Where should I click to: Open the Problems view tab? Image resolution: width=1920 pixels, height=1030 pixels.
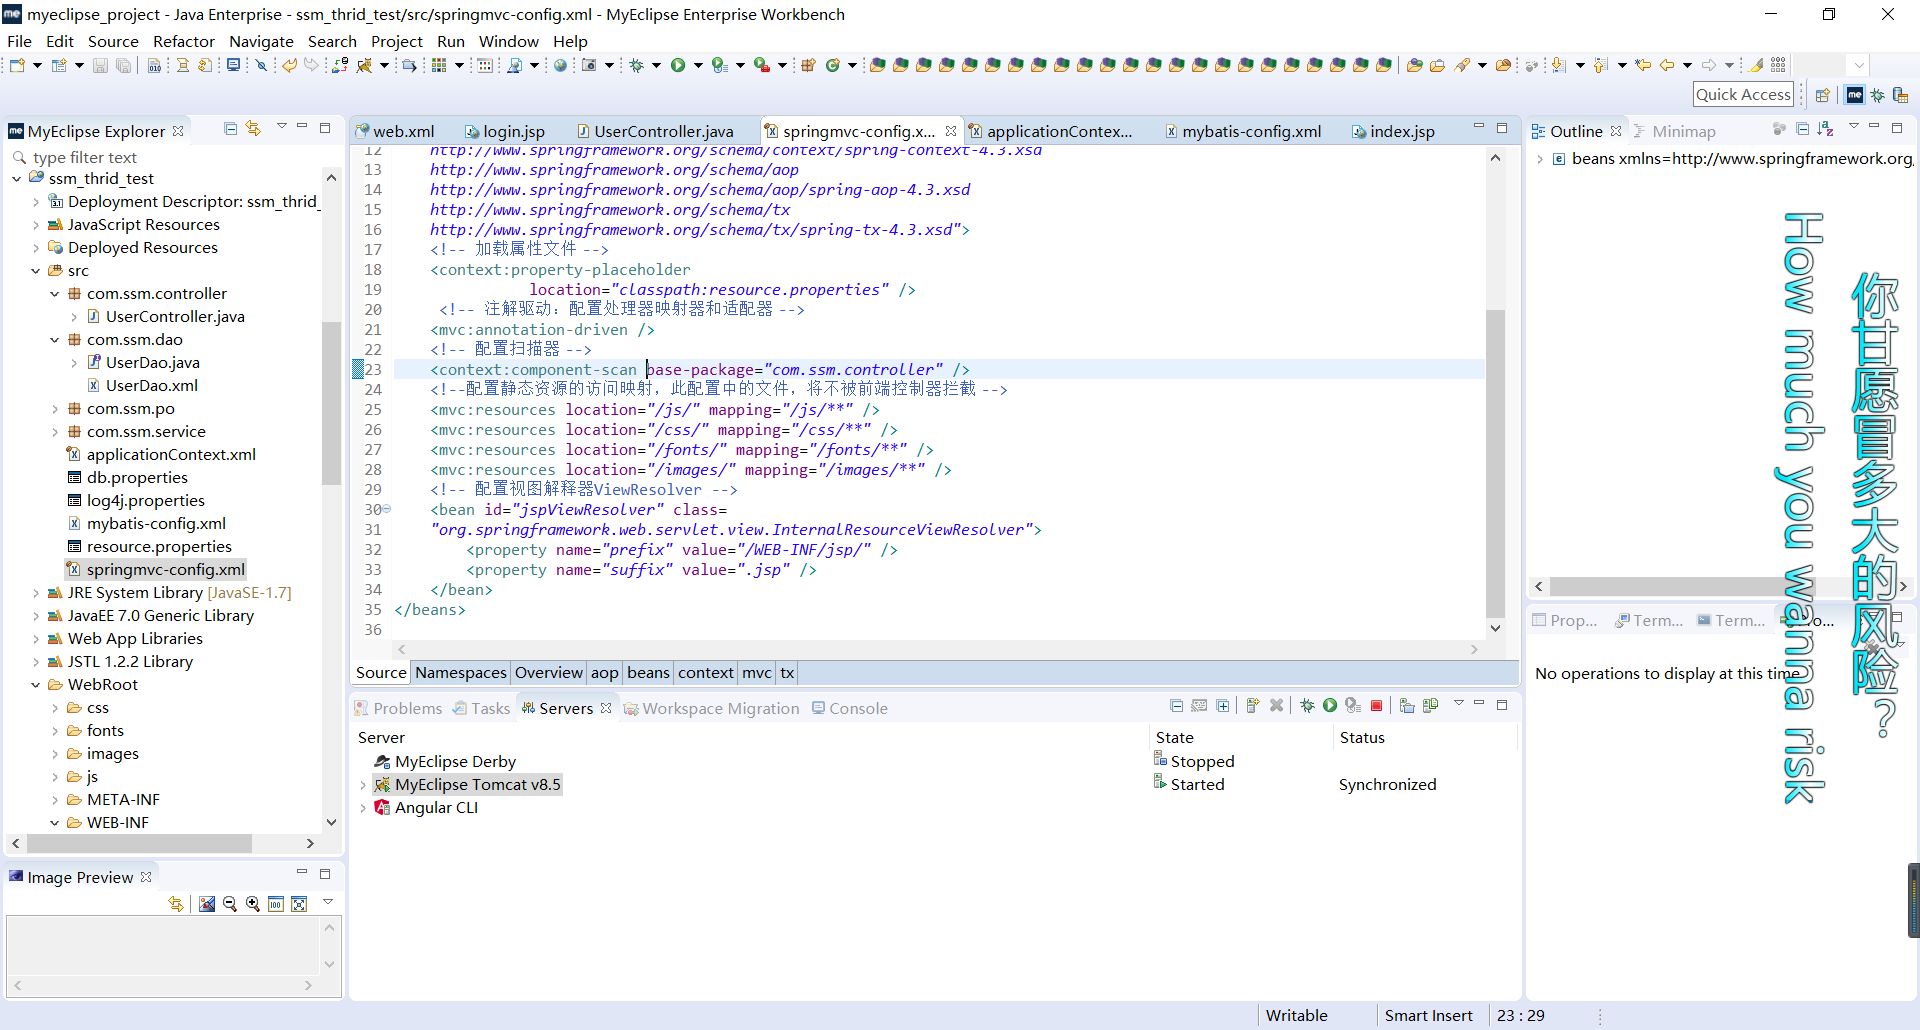398,708
